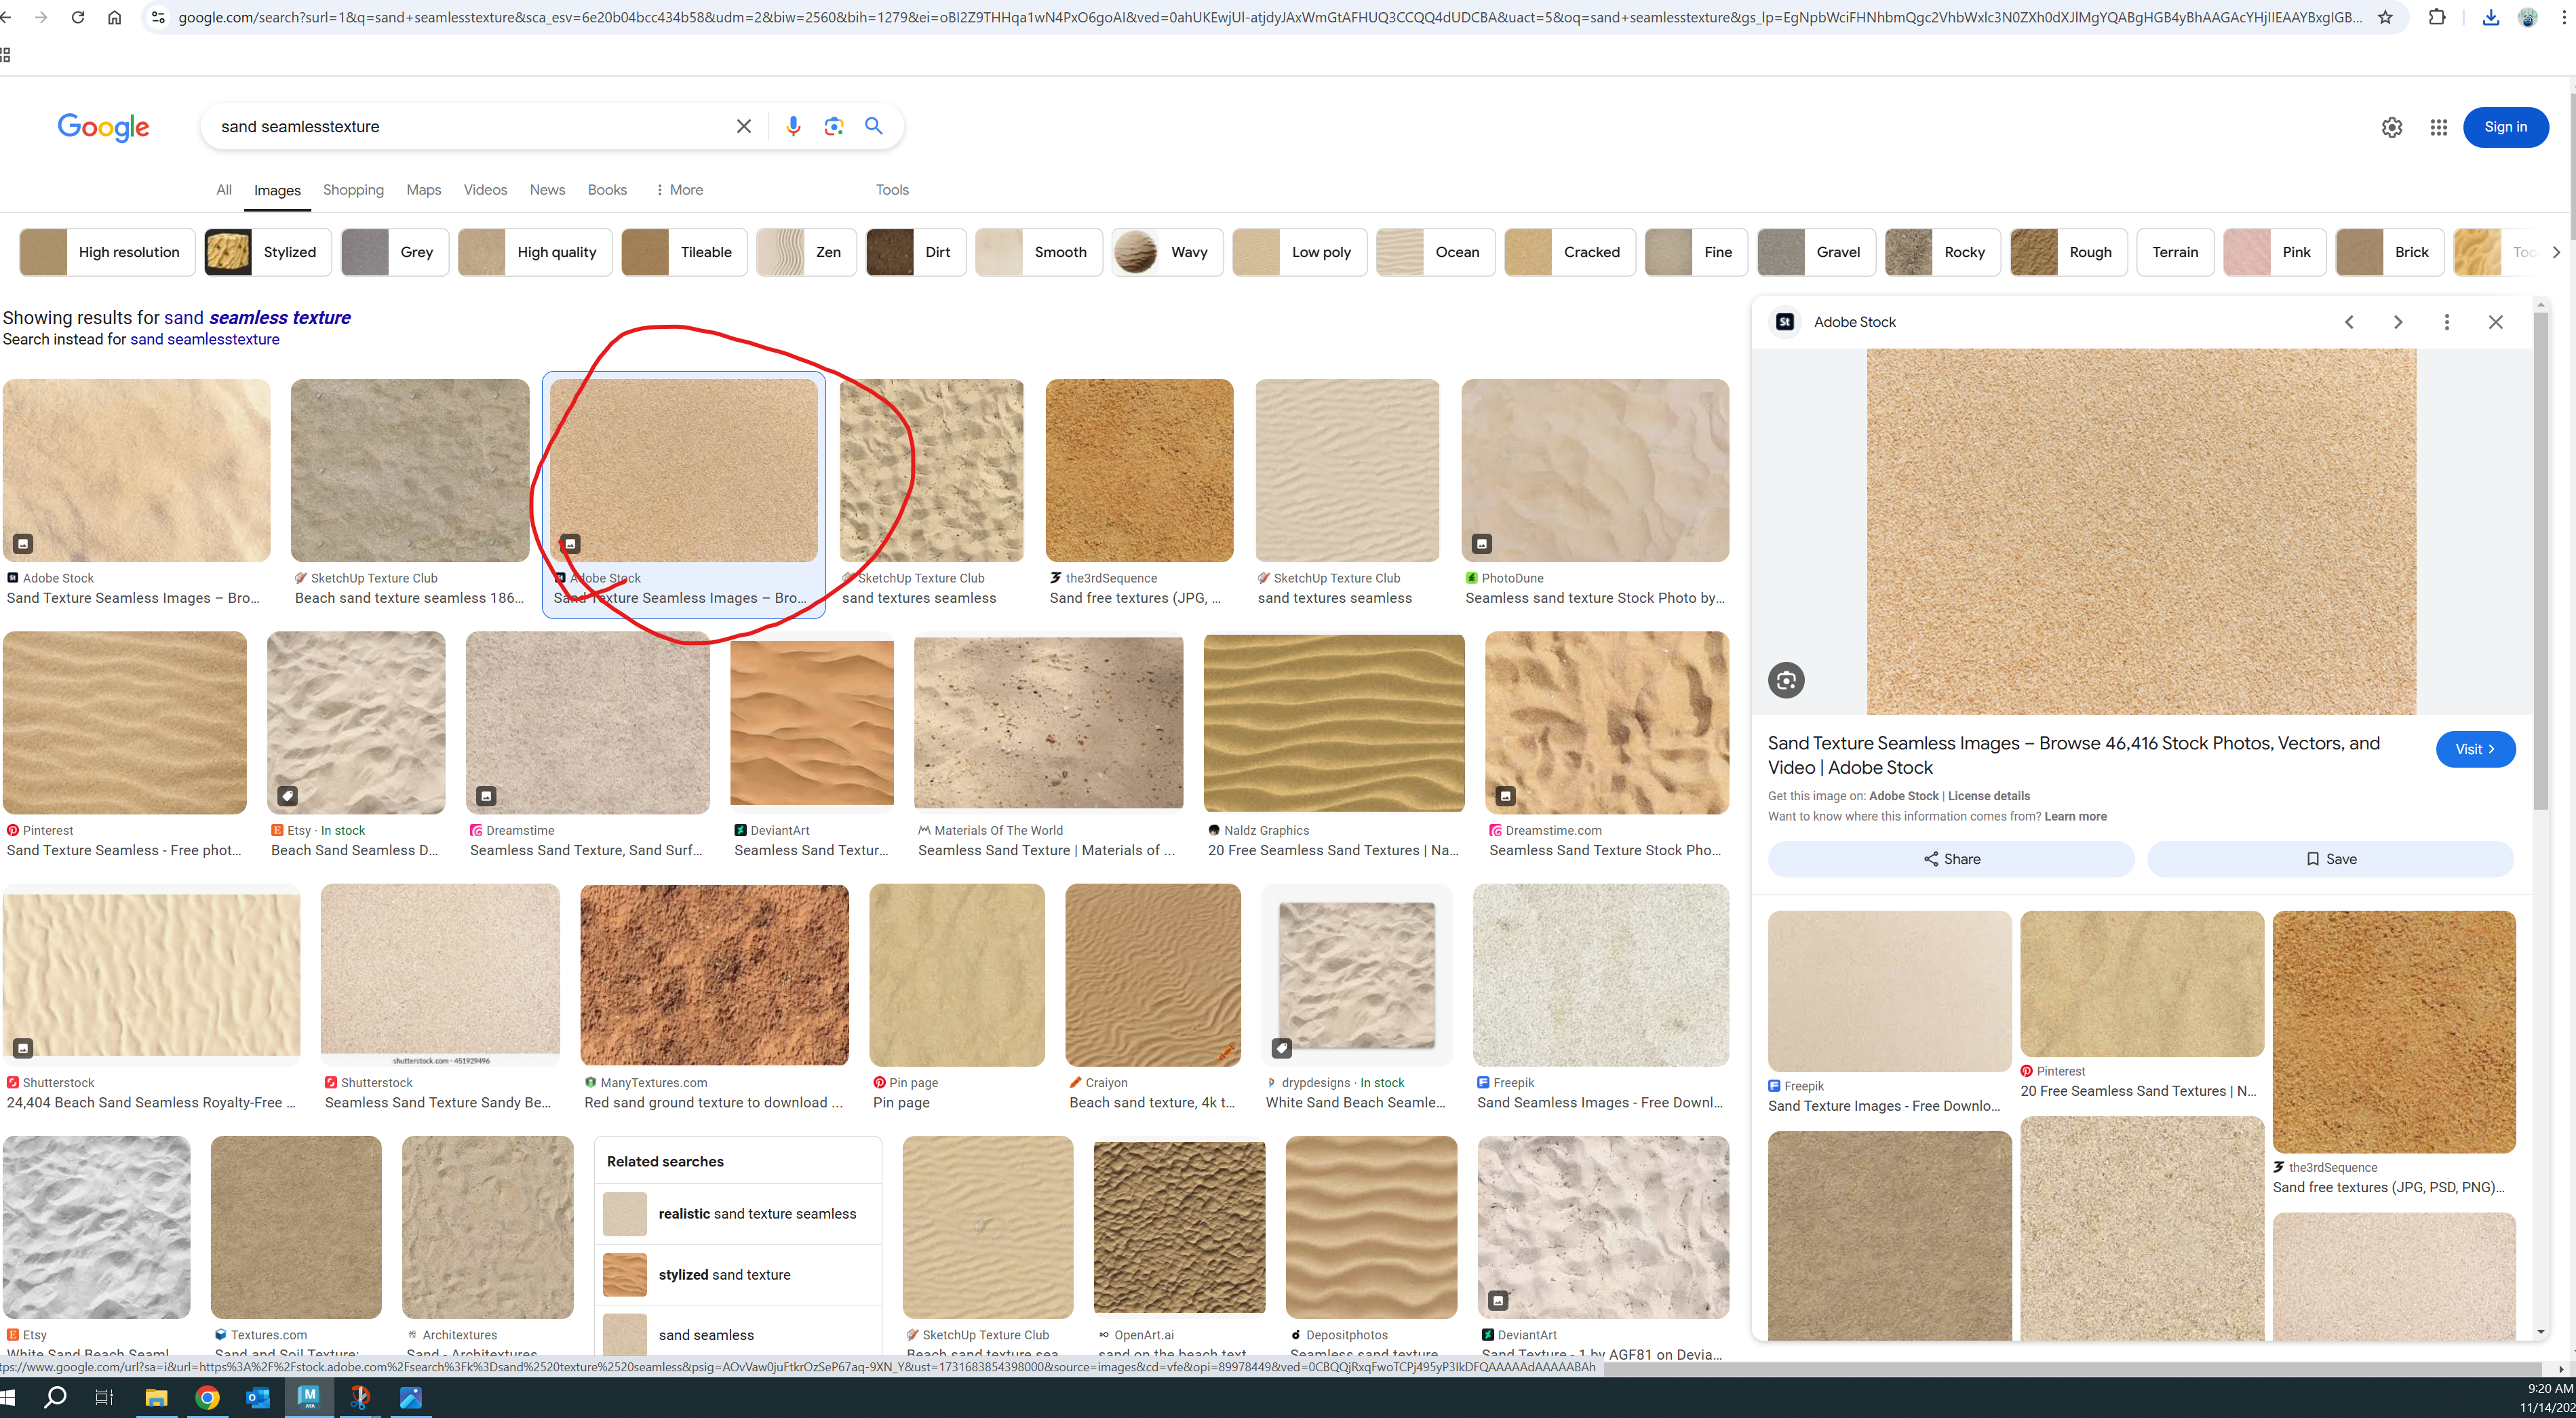Open DeviantArt desert dunes thumbnail
Screen dimensions: 2576x1418
pos(811,722)
